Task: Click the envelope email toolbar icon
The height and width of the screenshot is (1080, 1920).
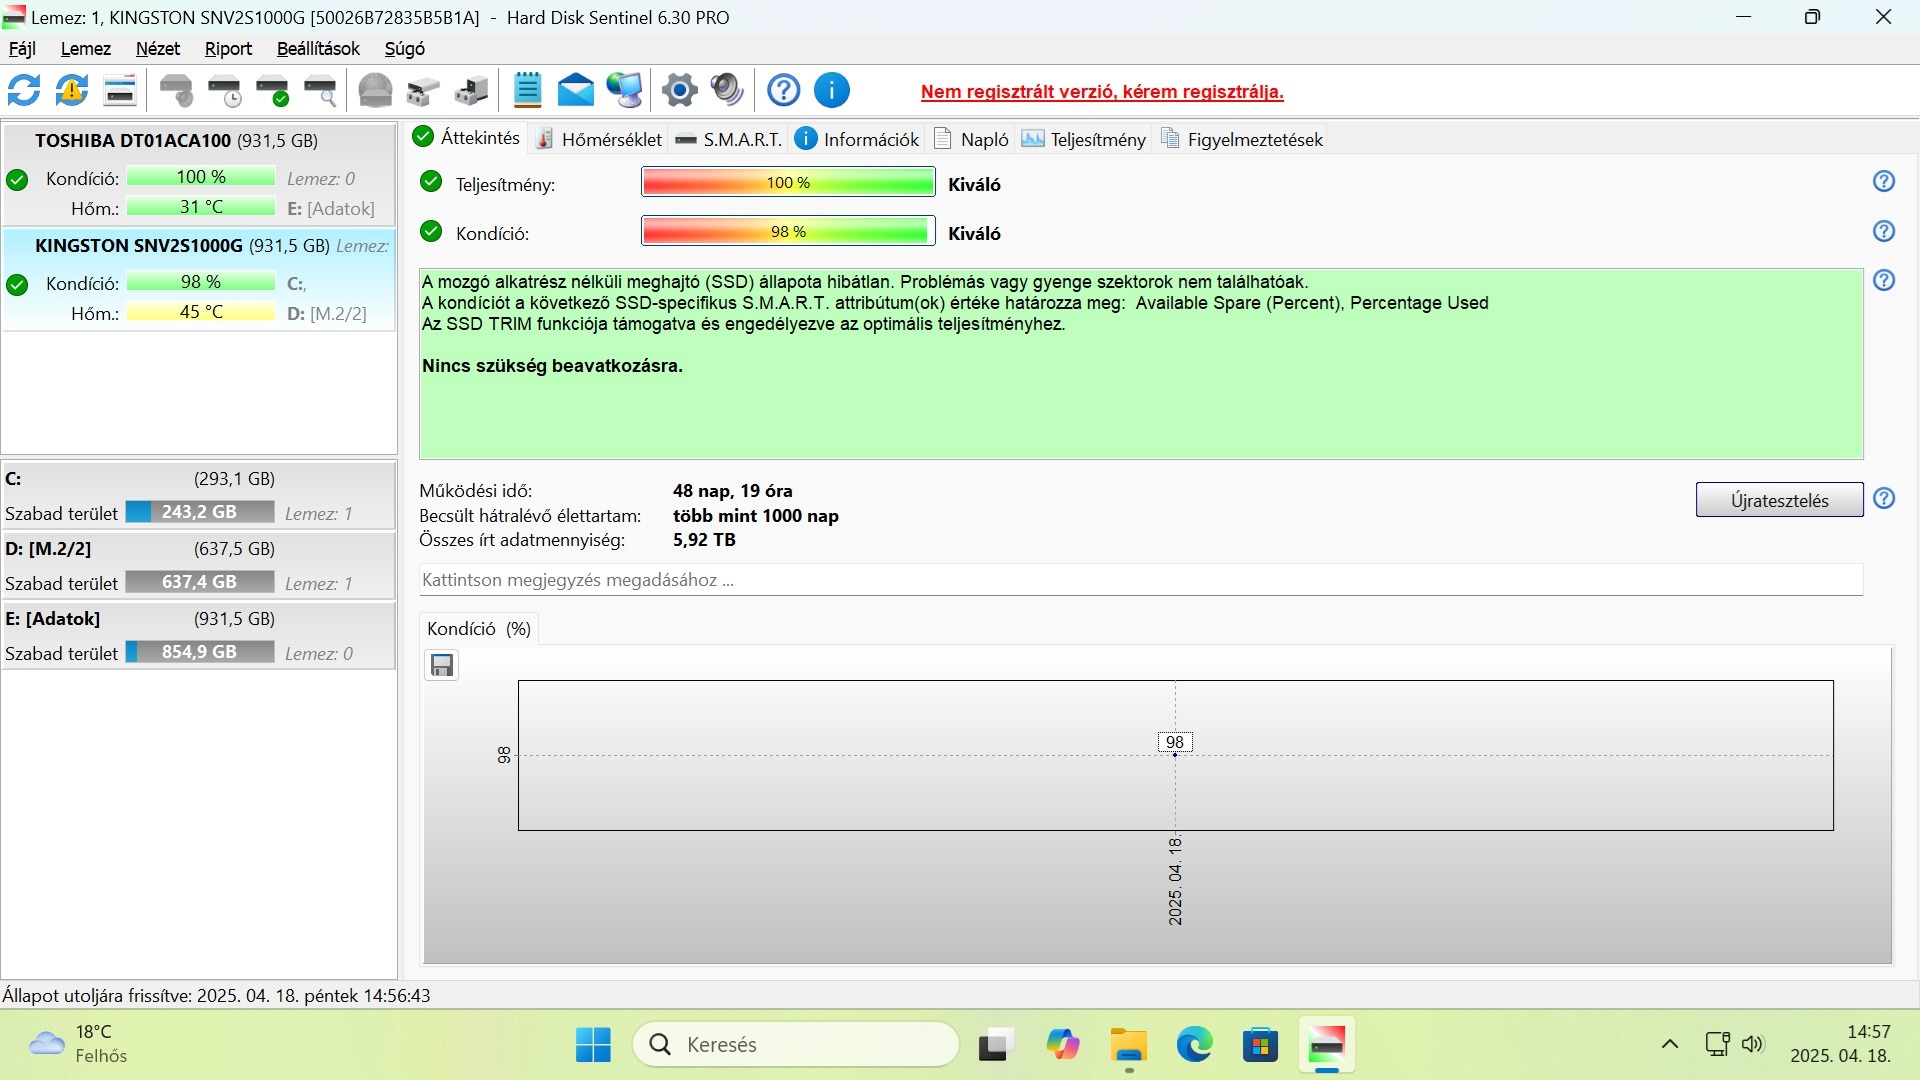Action: [x=575, y=91]
